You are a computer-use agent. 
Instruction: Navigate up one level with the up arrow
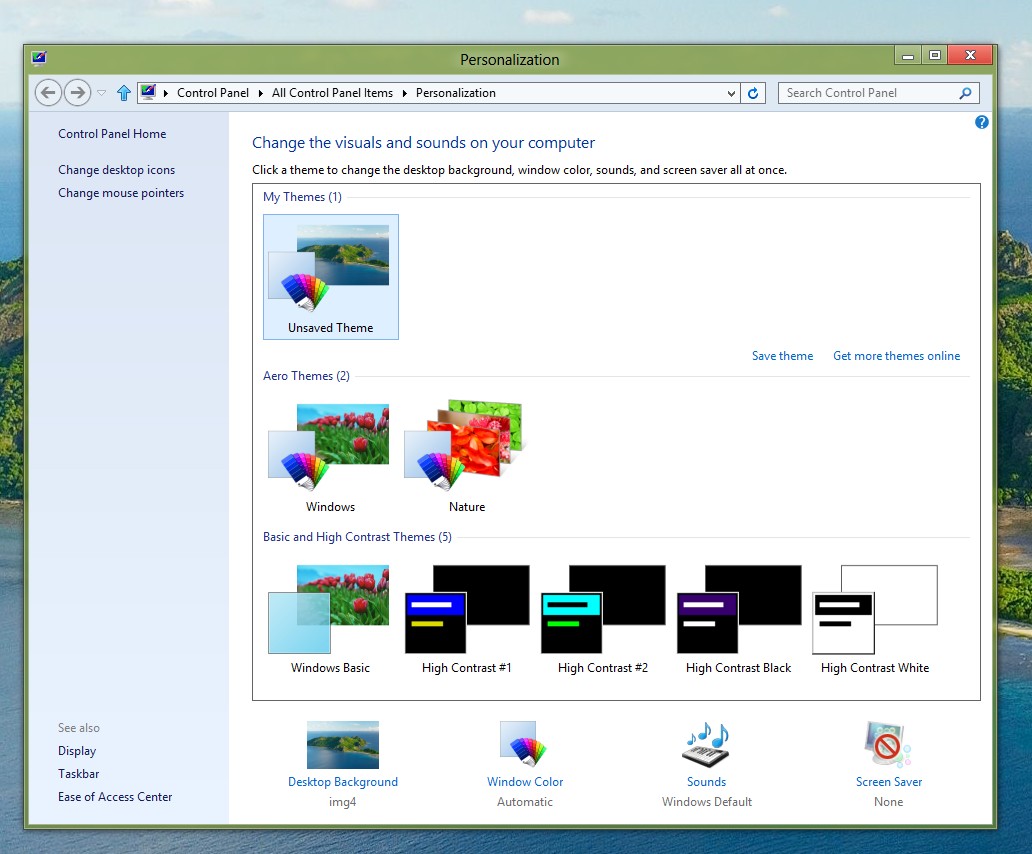point(122,92)
